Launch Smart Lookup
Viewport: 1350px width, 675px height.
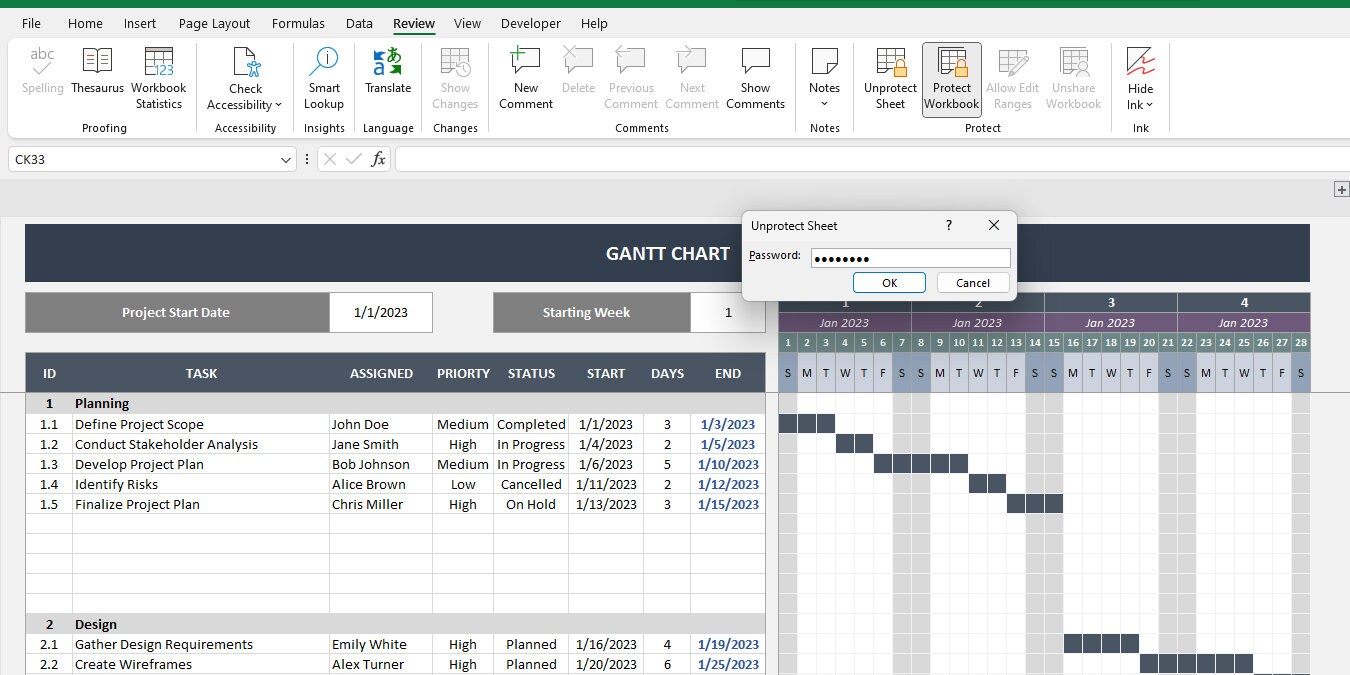point(323,75)
